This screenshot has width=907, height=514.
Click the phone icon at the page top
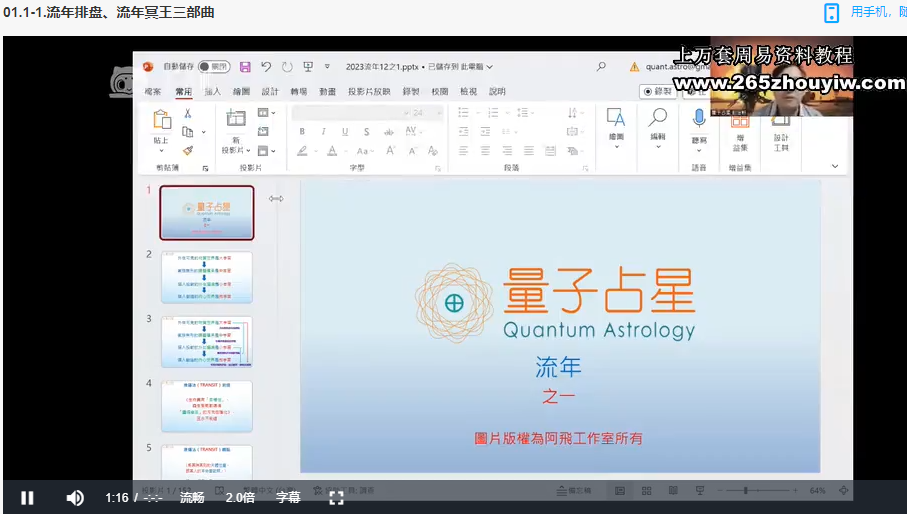point(831,13)
